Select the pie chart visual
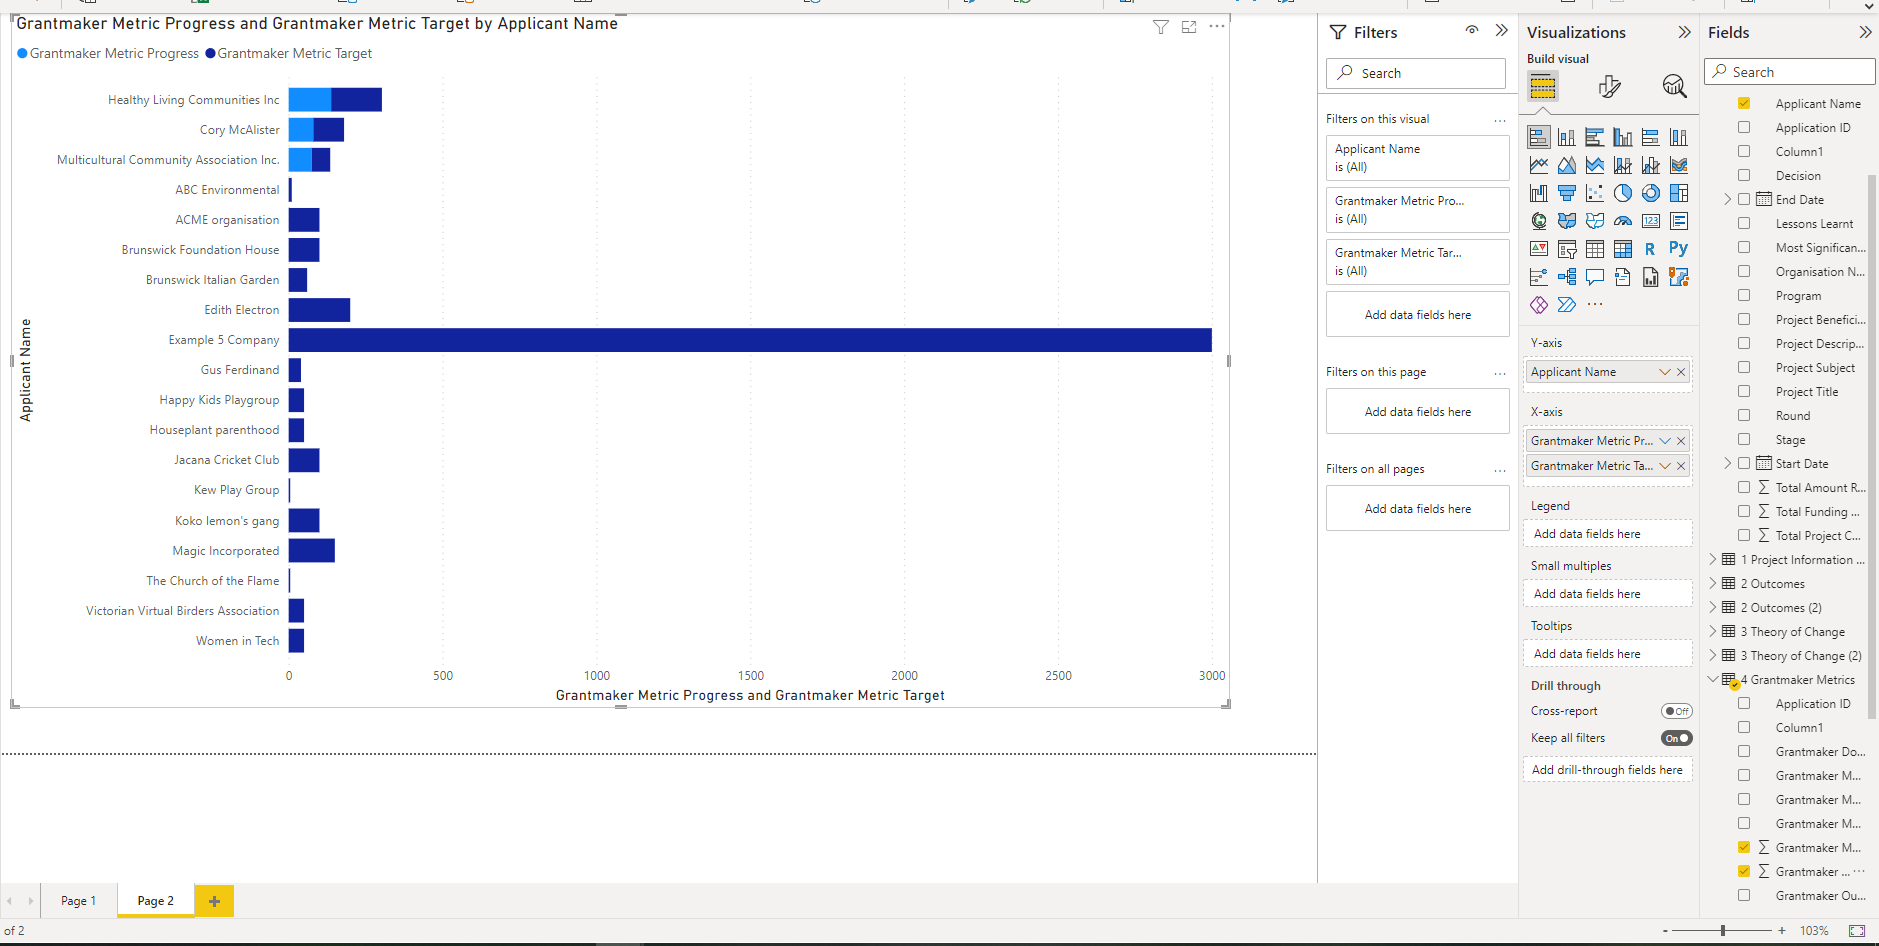1879x946 pixels. coord(1622,193)
